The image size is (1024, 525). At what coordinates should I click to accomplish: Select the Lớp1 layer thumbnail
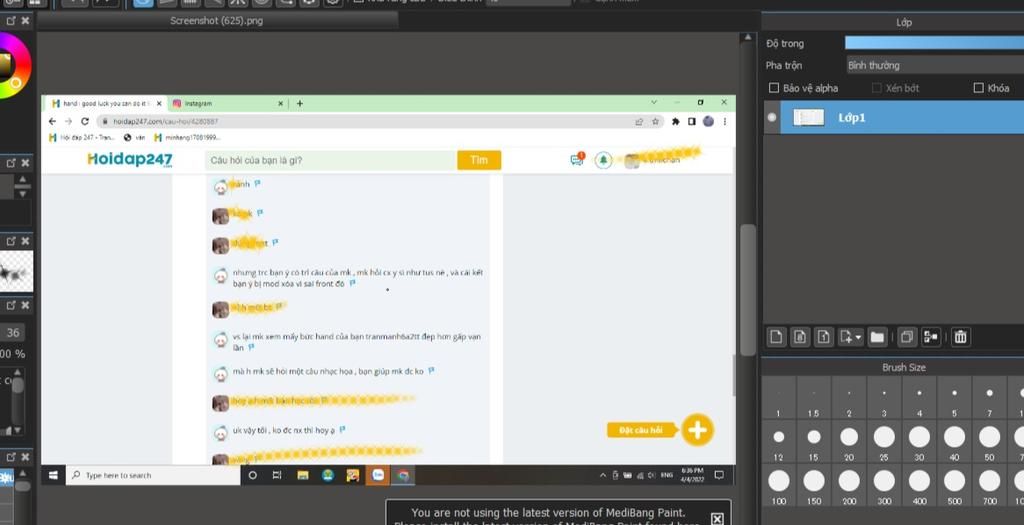808,118
